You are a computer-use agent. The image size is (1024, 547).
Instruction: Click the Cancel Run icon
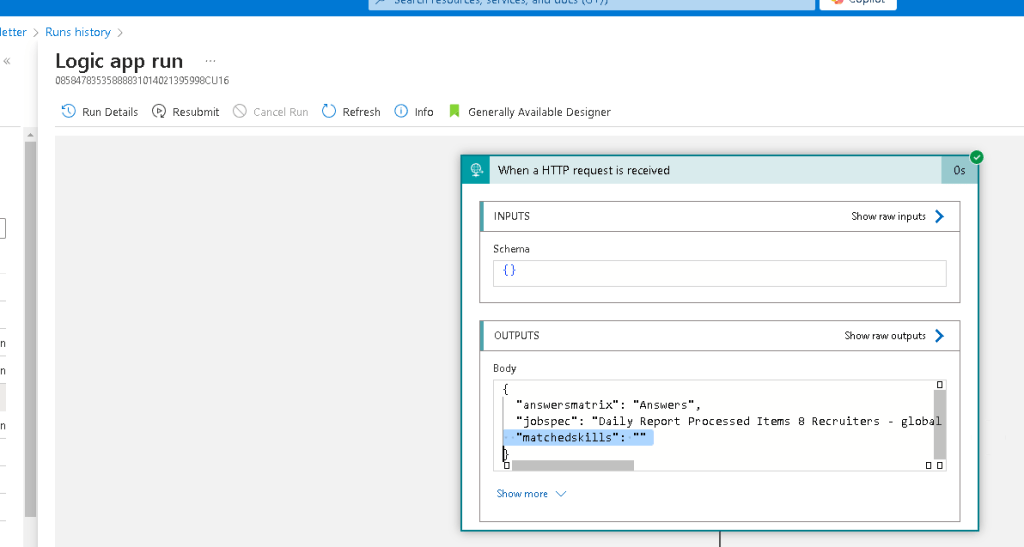(240, 111)
